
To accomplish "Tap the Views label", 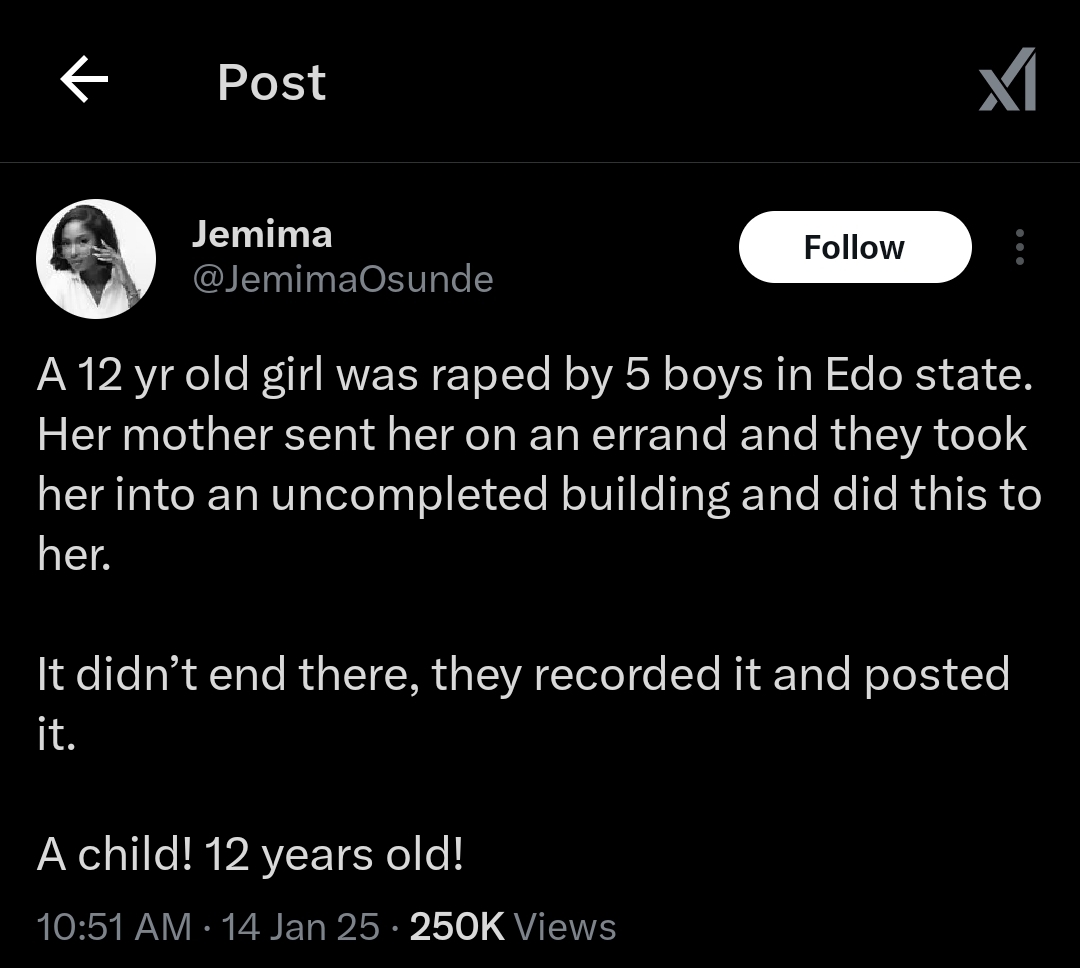I will click(565, 926).
